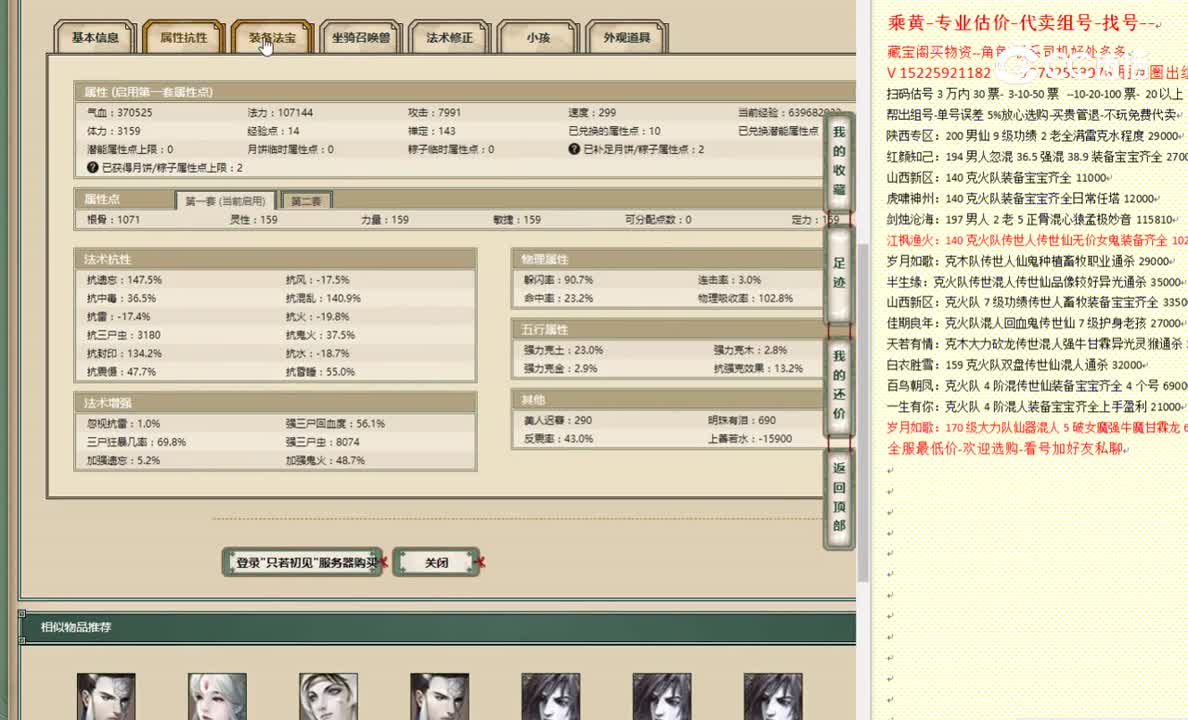Open fifth recommended dark-haired portrait
This screenshot has width=1188, height=720.
(x=551, y=696)
